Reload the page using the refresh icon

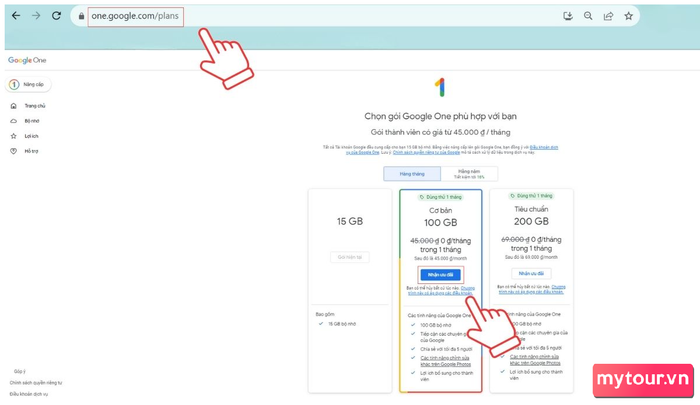coord(56,16)
